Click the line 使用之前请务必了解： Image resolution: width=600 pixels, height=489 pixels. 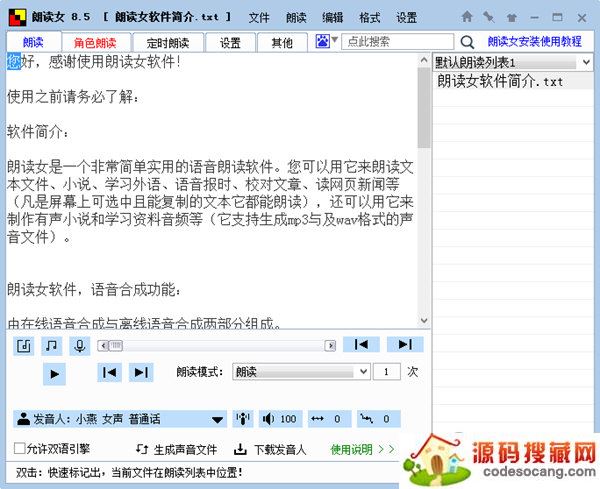pyautogui.click(x=73, y=96)
